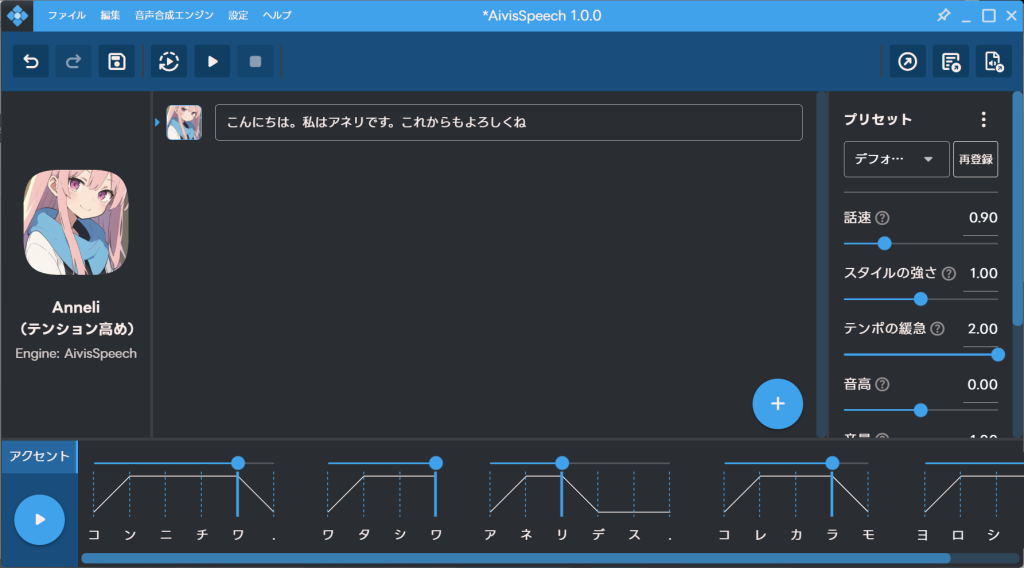Click the accent slider handle over コレカラモ
Image resolution: width=1024 pixels, height=568 pixels.
(832, 463)
